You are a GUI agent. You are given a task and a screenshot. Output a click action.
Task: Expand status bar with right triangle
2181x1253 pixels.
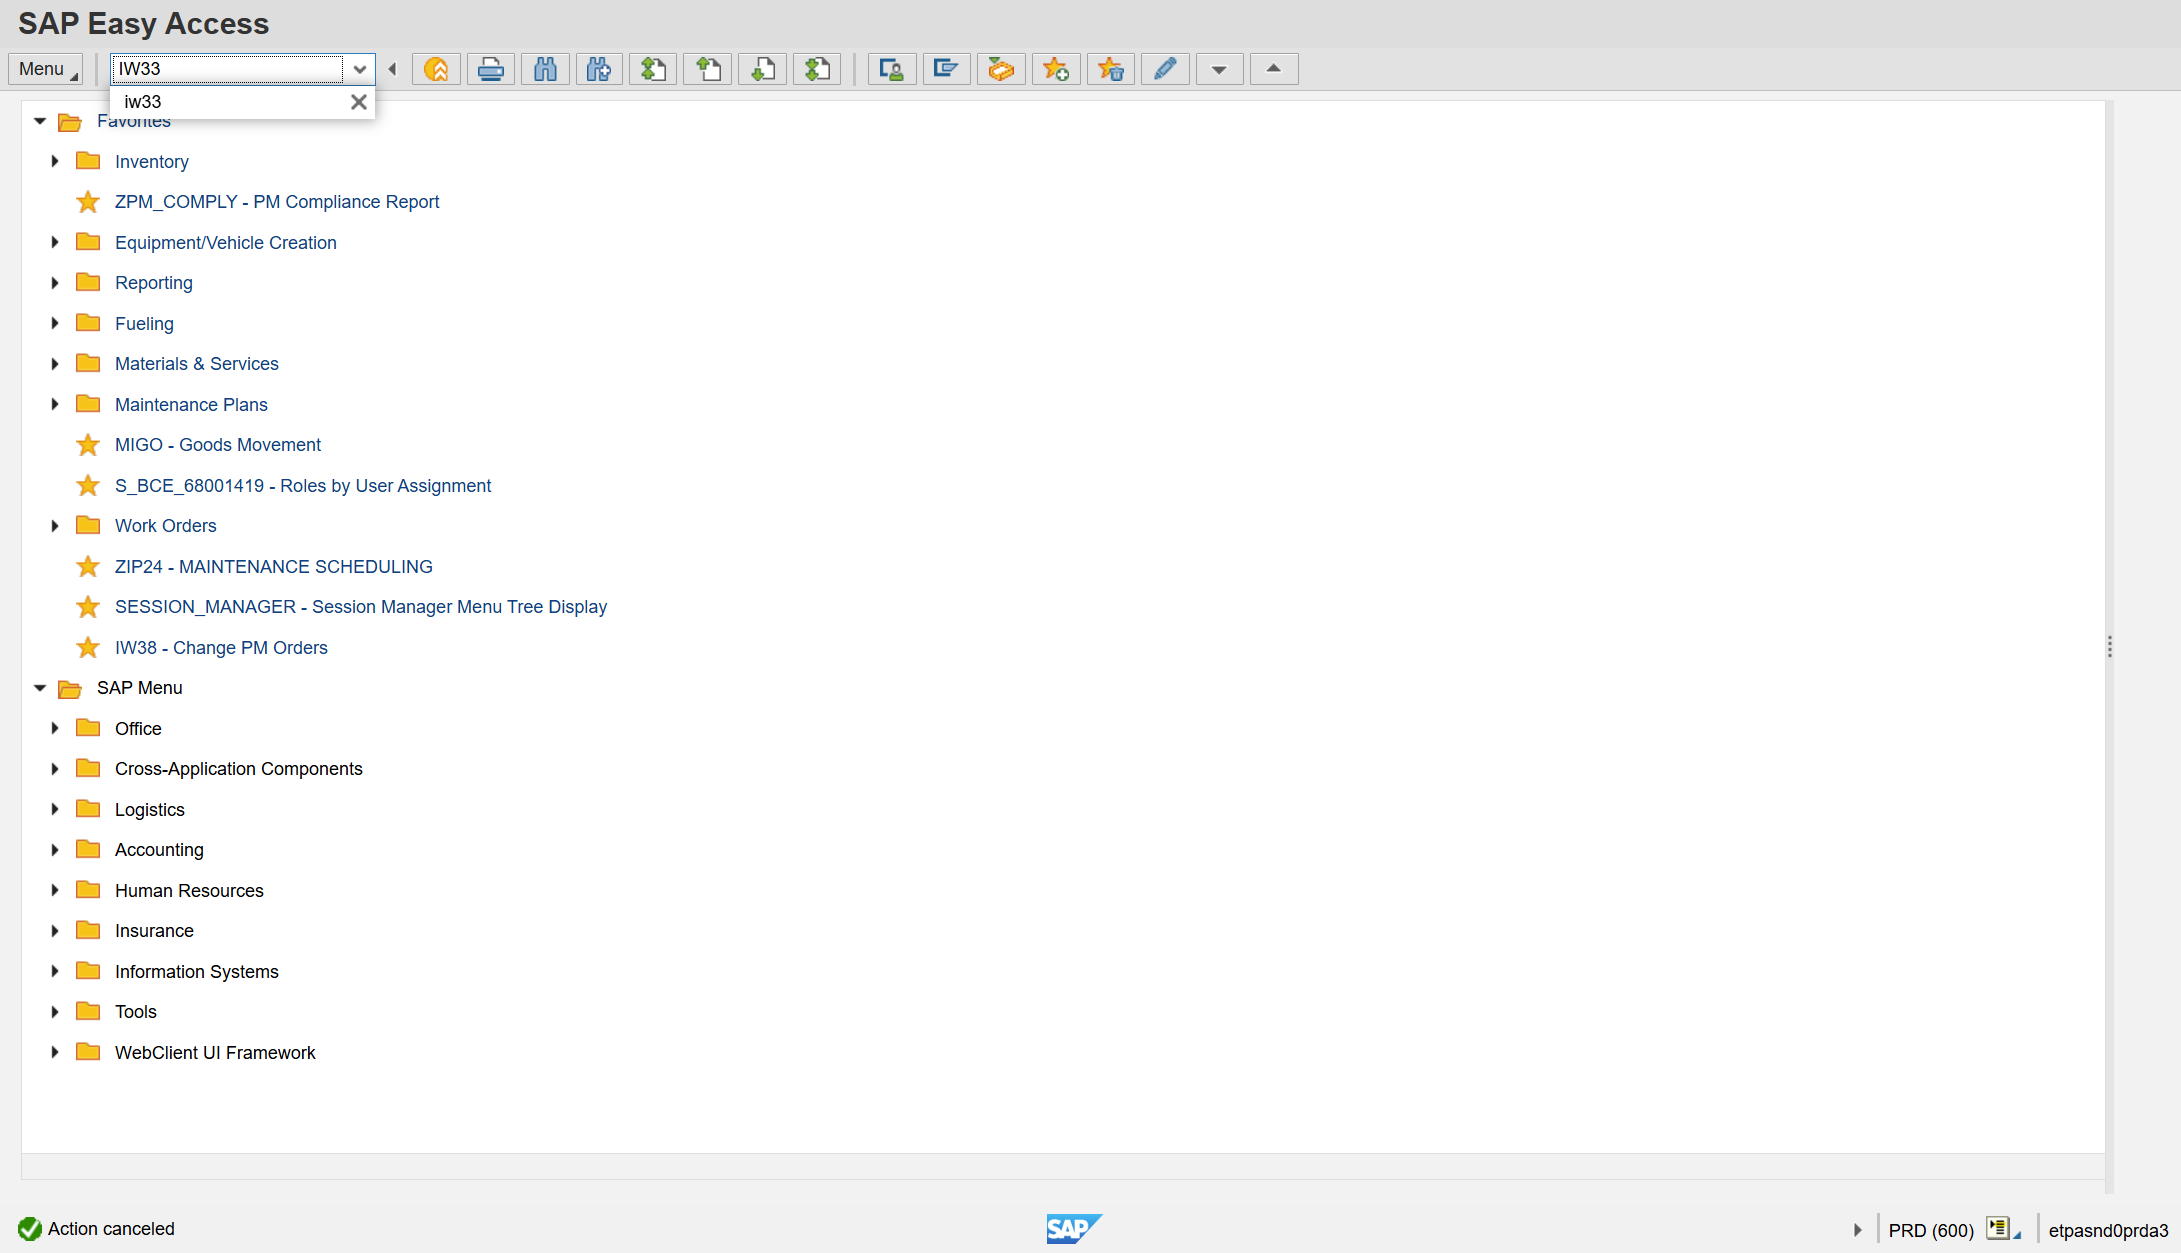tap(1857, 1230)
